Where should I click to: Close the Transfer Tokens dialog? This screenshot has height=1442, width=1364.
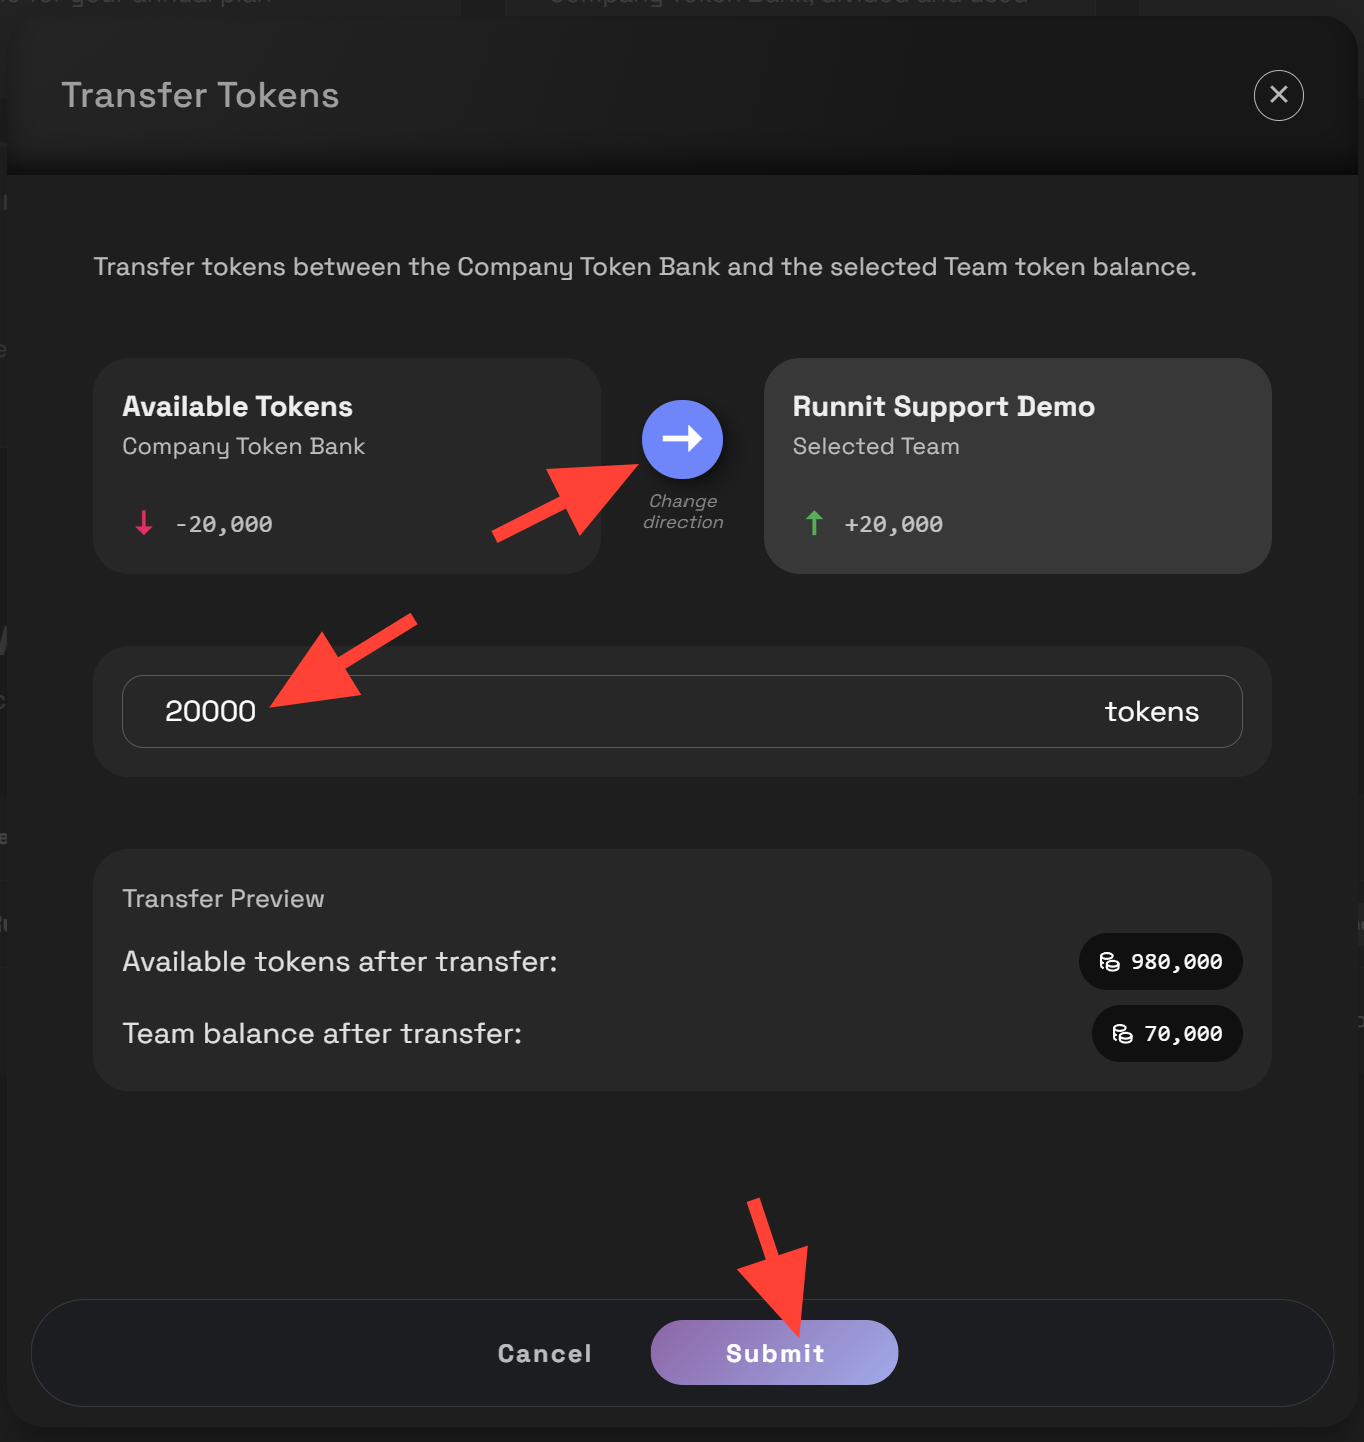click(1278, 95)
